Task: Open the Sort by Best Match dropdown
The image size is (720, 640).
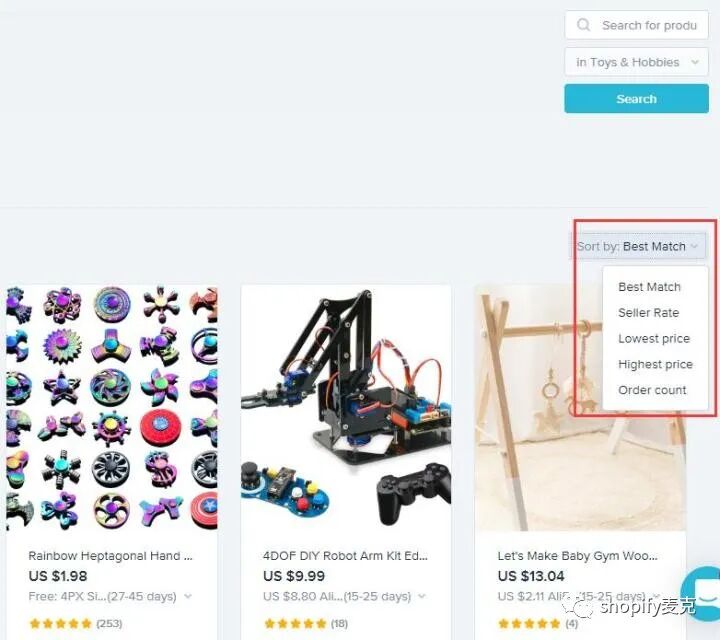Action: [x=638, y=247]
